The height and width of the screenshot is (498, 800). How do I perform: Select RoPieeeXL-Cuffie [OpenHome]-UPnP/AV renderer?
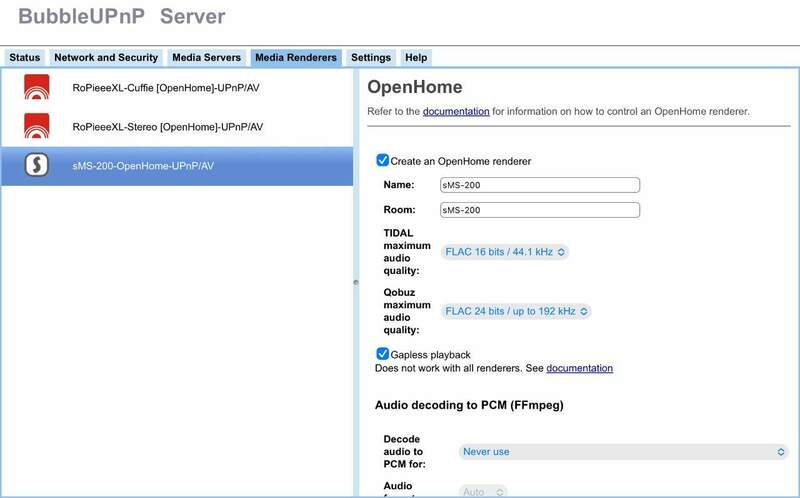click(167, 88)
